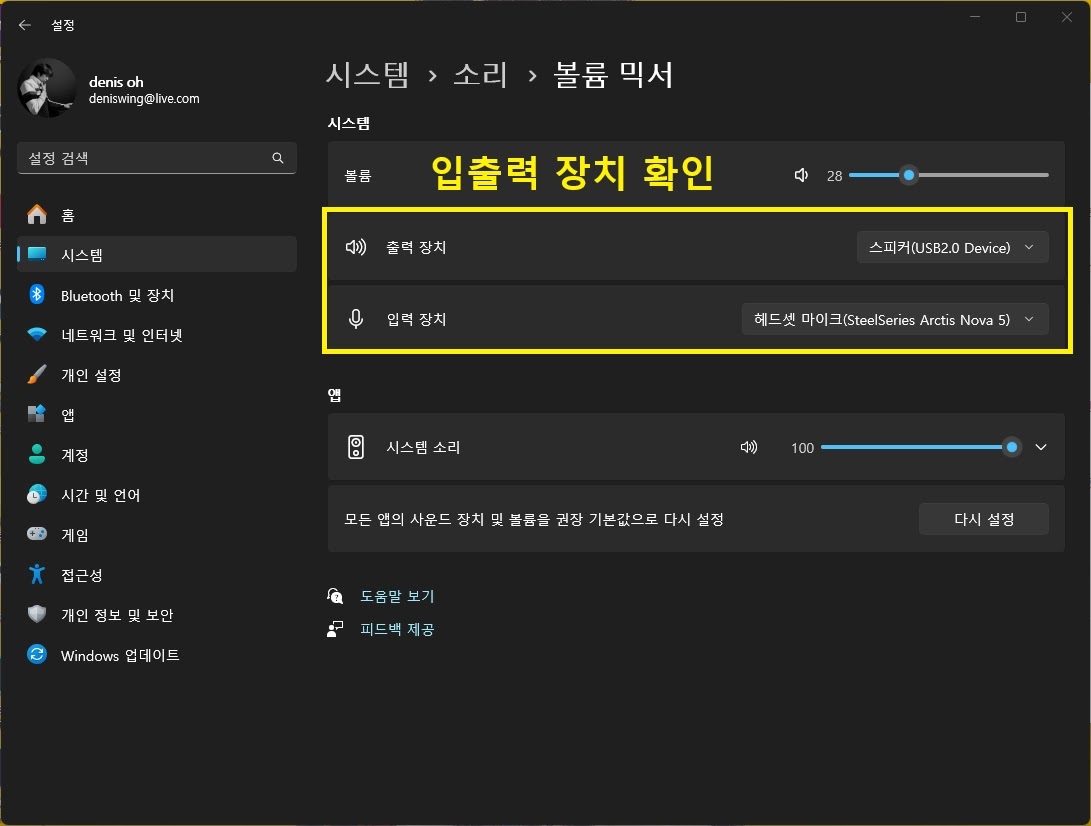Click the 시스템 소리 speaker box icon
1091x826 pixels.
coord(356,447)
